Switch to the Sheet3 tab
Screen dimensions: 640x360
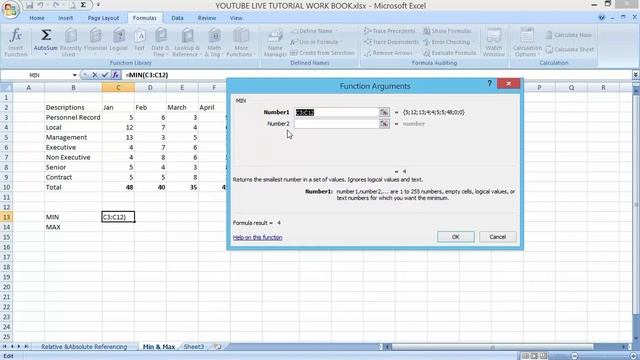[x=193, y=347]
